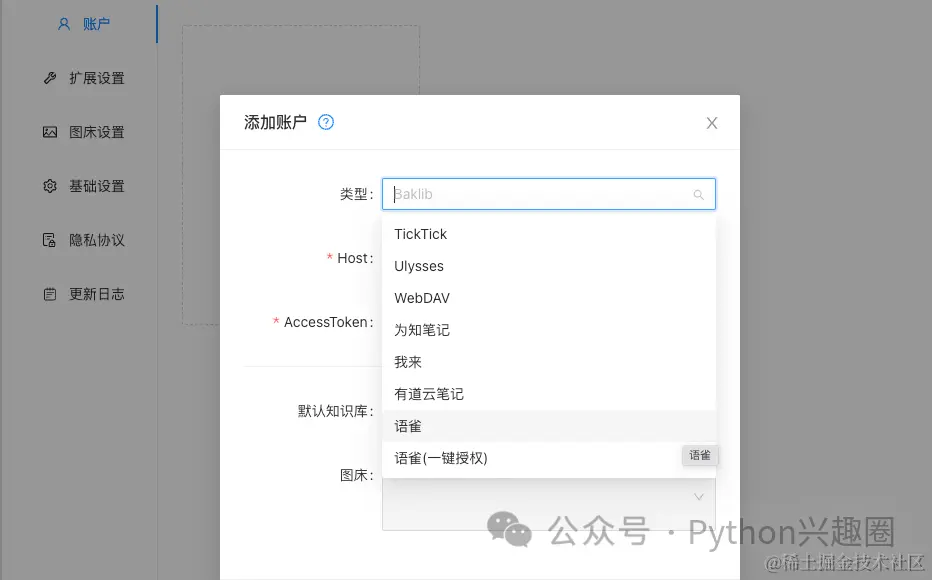
Task: Choose 有道云笔记 in the dropdown list
Action: coord(428,394)
